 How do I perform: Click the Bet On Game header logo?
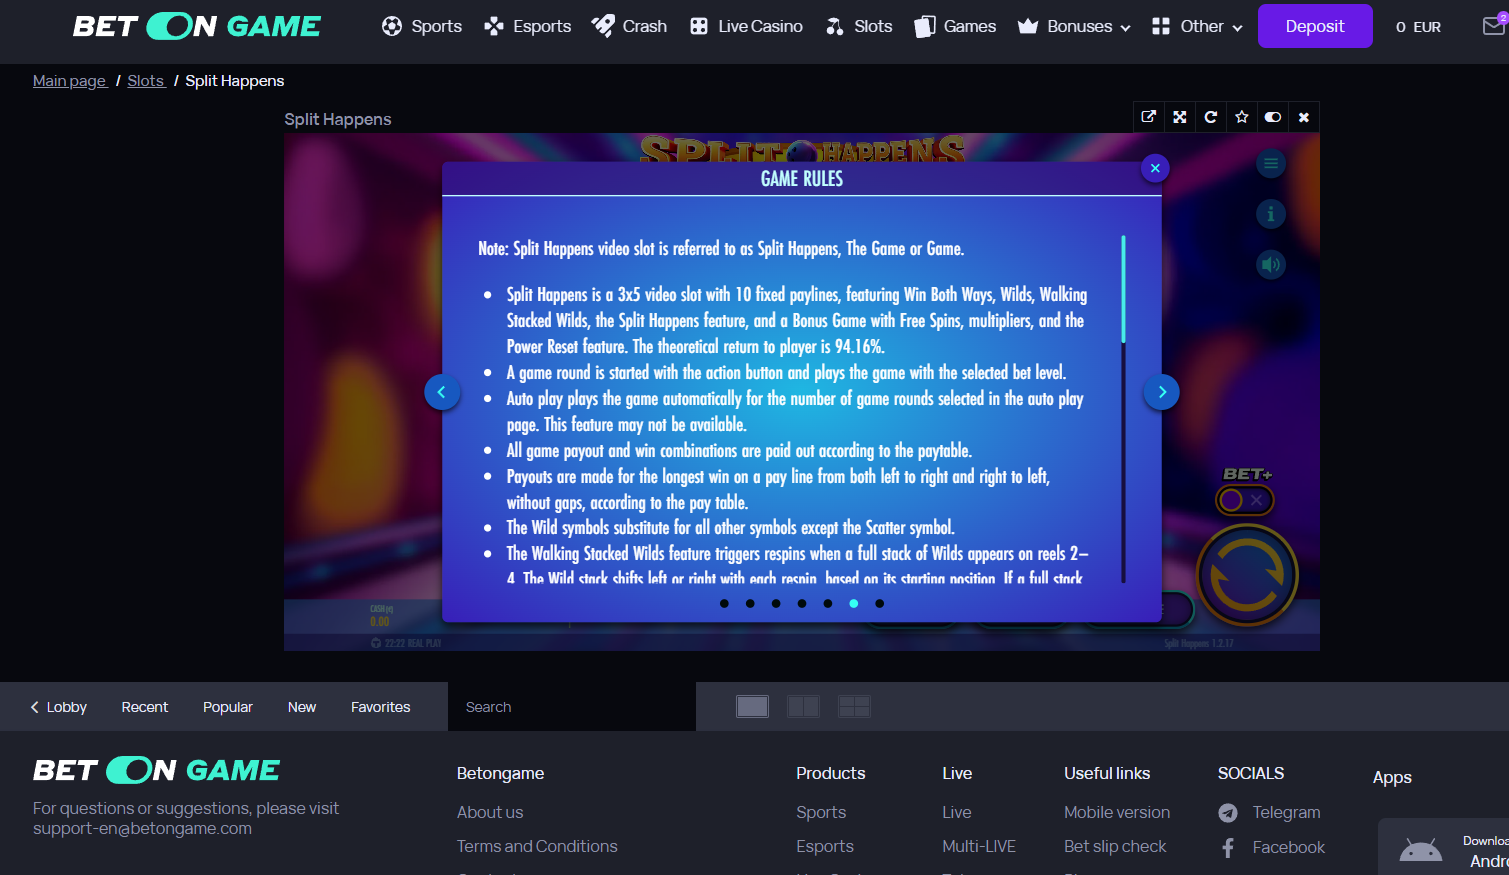point(197,26)
